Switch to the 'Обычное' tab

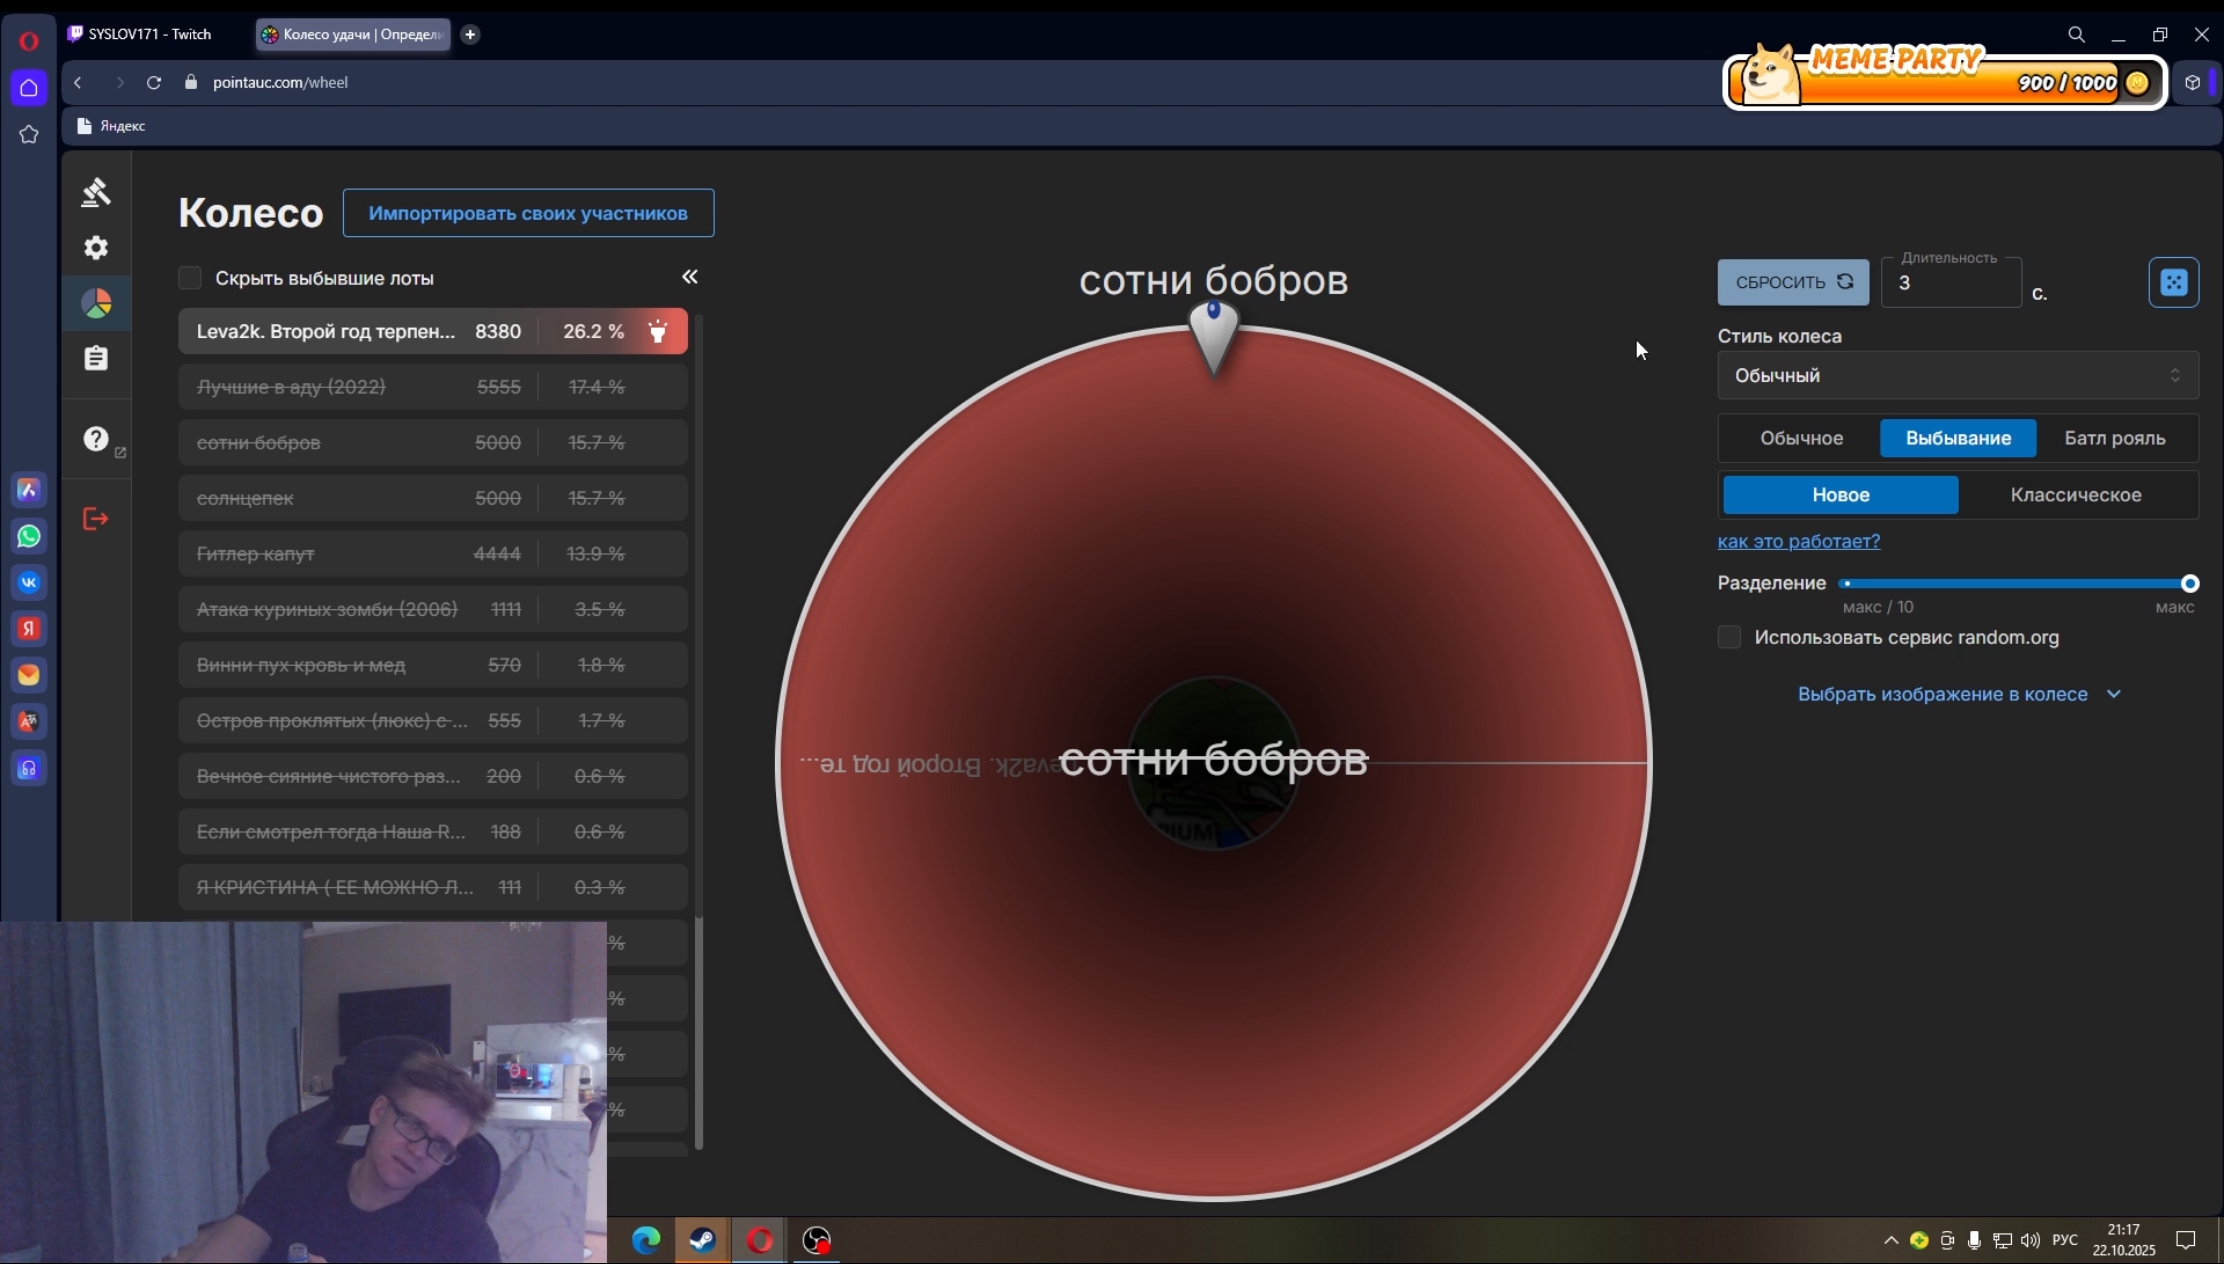click(x=1801, y=438)
